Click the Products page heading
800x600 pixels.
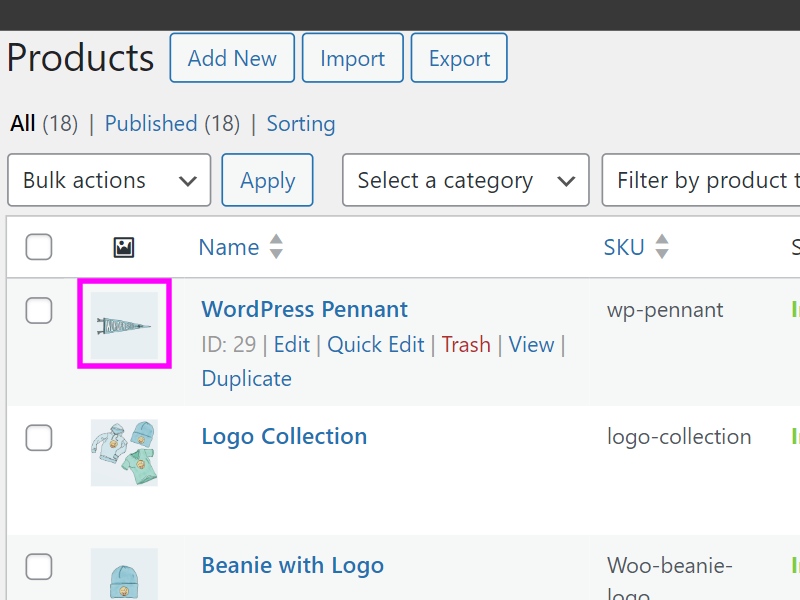[80, 58]
